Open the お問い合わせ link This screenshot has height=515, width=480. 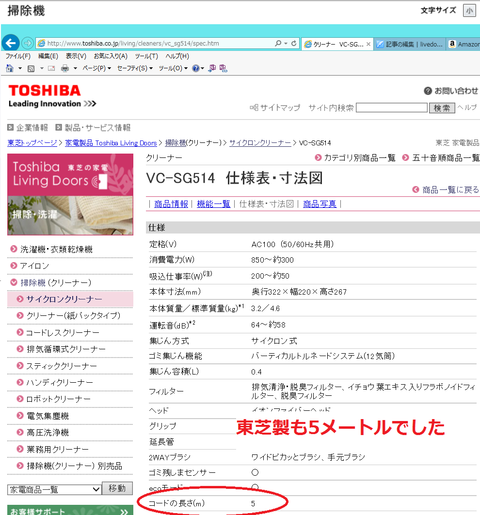tap(451, 91)
